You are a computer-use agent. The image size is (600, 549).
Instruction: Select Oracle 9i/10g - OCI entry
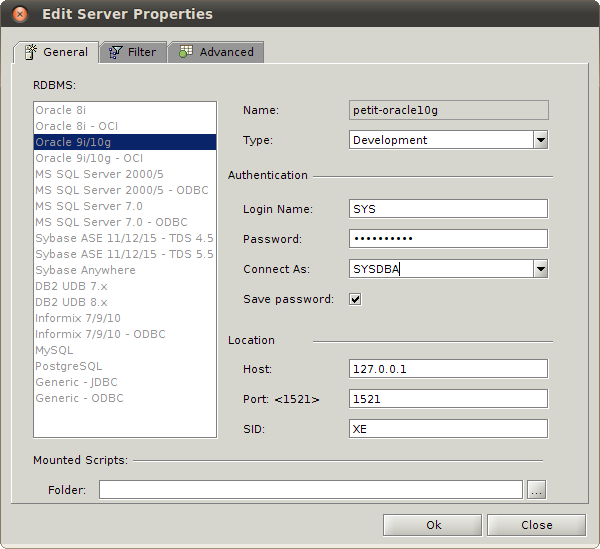coord(125,158)
